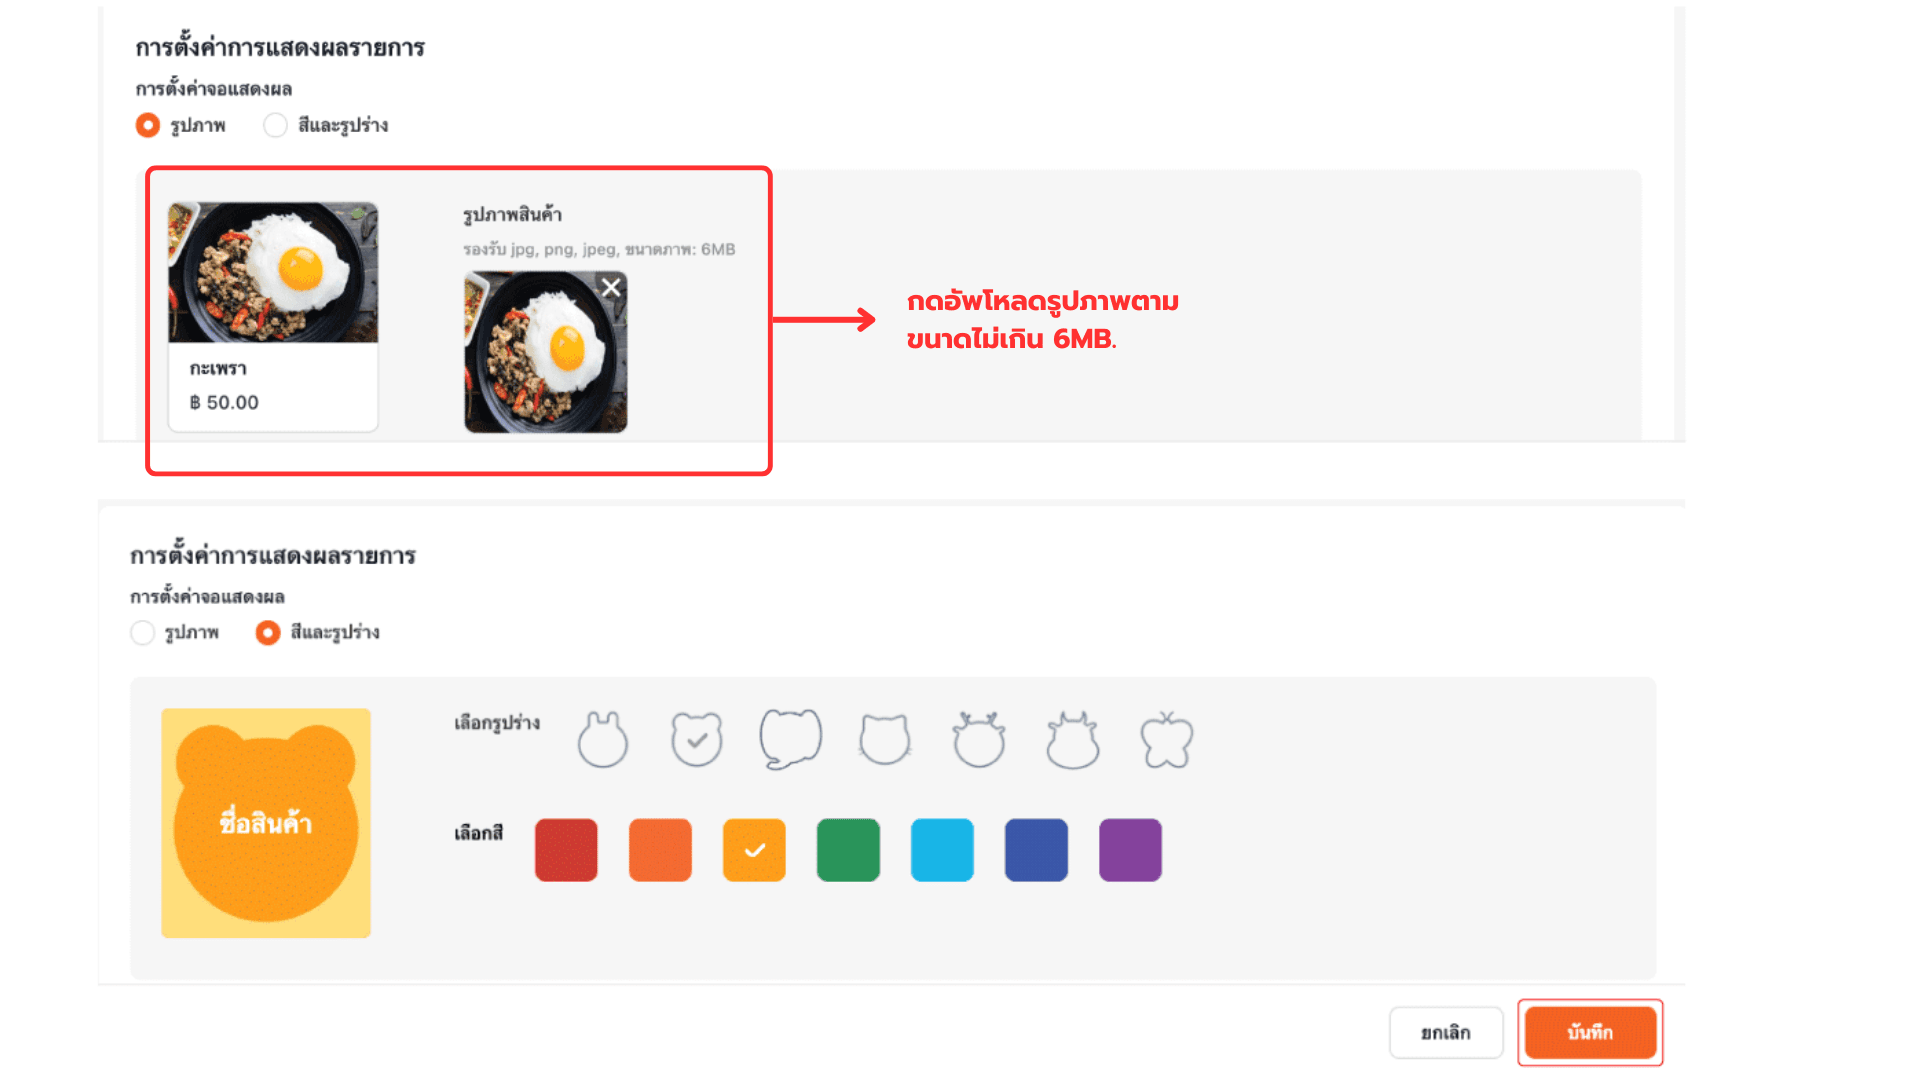1920x1080 pixels.
Task: Click the ยกเลิก cancel button
Action: [1446, 1033]
